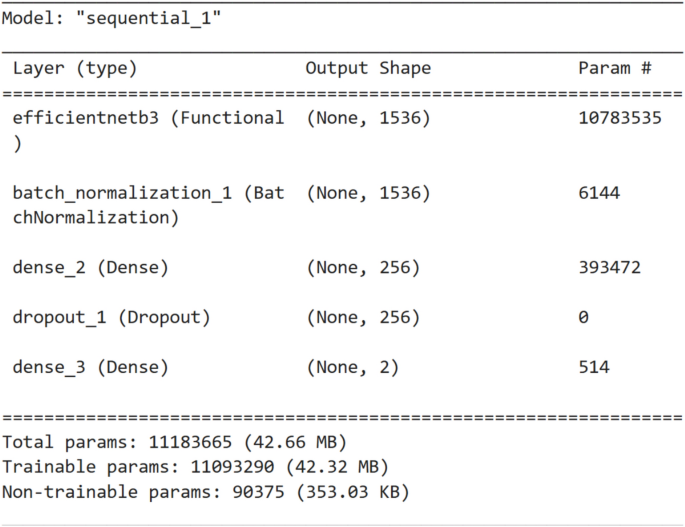Click the "Param #" column header
Image resolution: width=685 pixels, height=527 pixels.
click(x=615, y=69)
